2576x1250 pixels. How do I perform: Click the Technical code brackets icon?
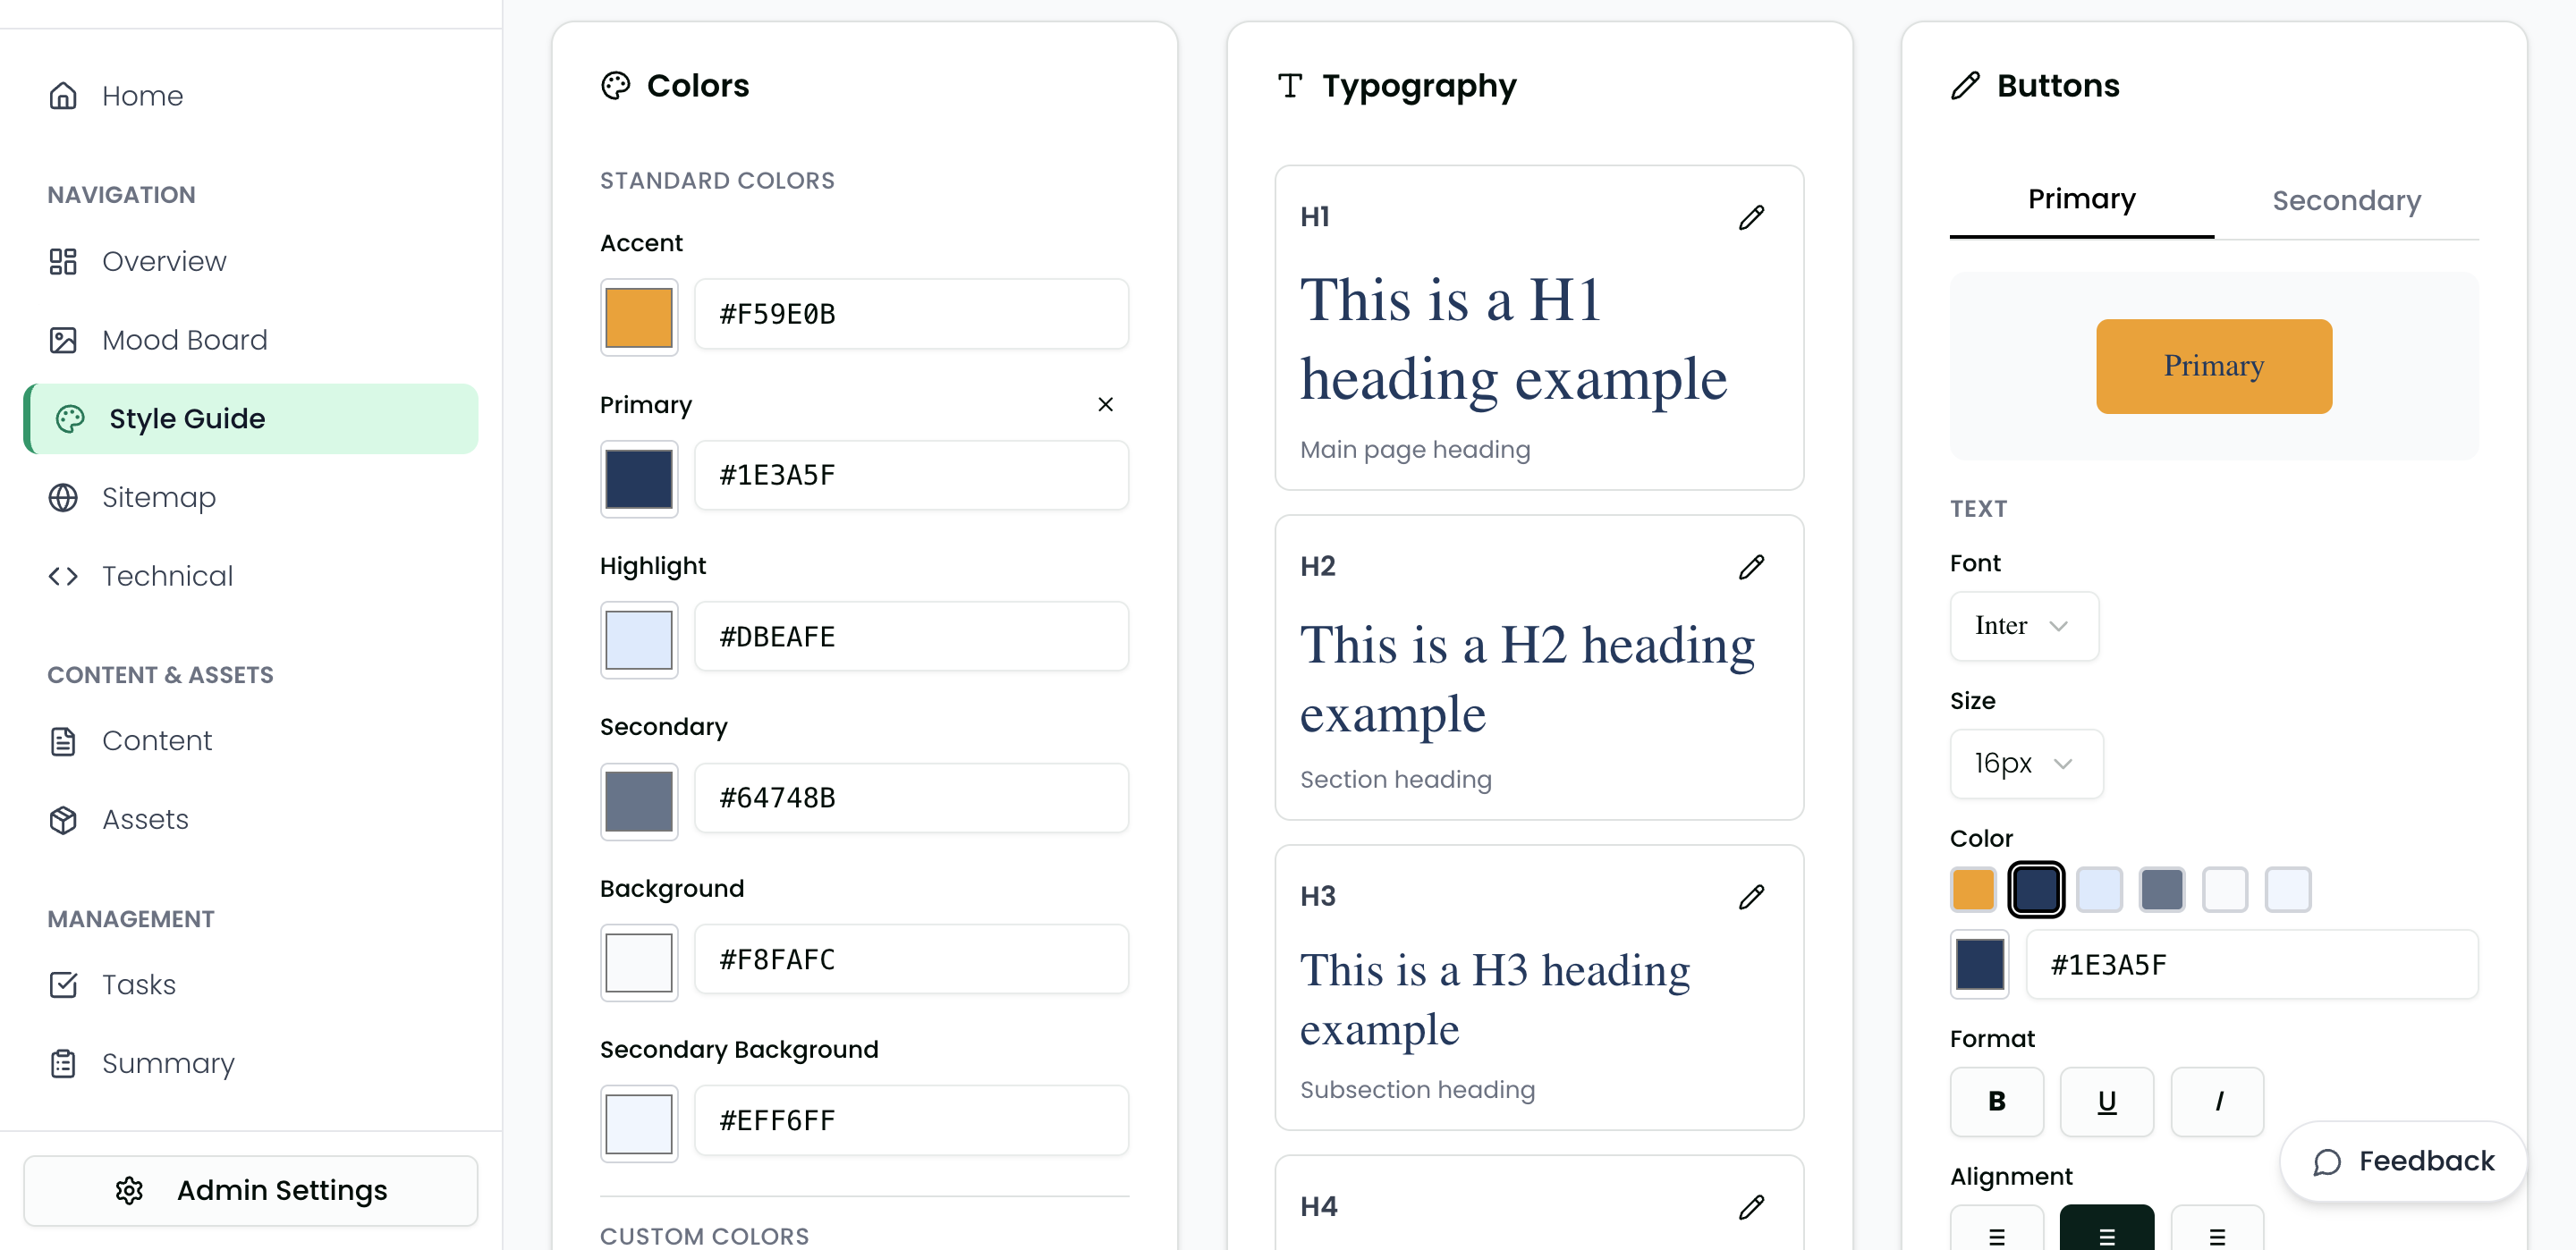[63, 576]
